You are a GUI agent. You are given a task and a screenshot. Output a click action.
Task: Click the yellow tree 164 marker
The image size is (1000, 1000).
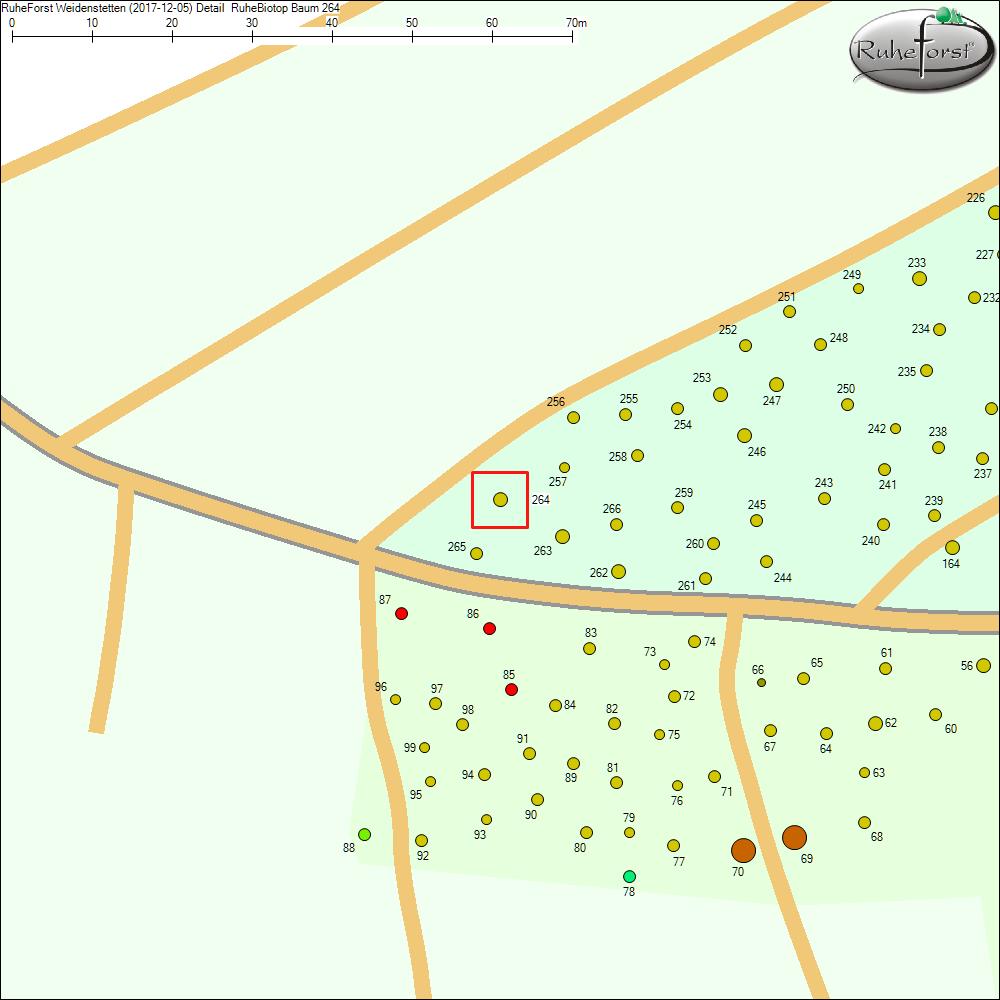pyautogui.click(x=952, y=547)
